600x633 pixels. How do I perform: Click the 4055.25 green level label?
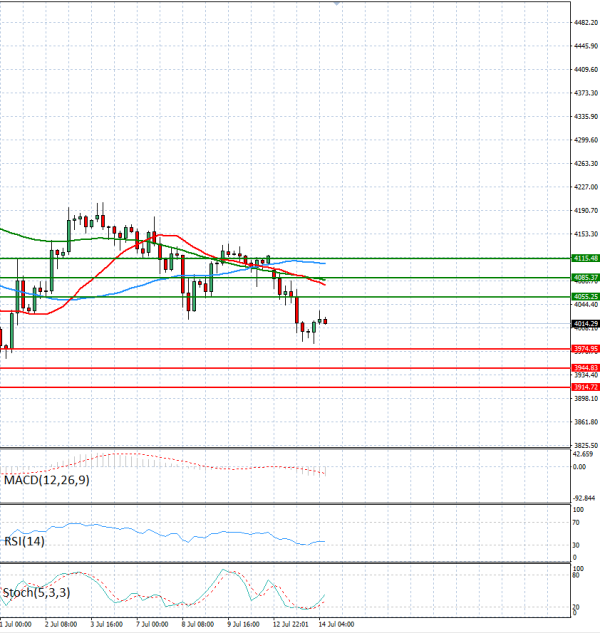586,296
